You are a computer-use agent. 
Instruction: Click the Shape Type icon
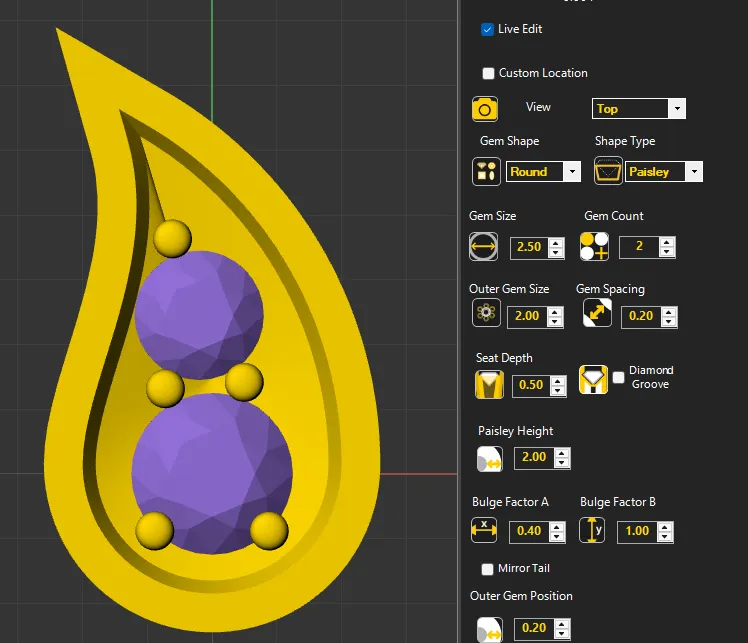click(x=608, y=171)
